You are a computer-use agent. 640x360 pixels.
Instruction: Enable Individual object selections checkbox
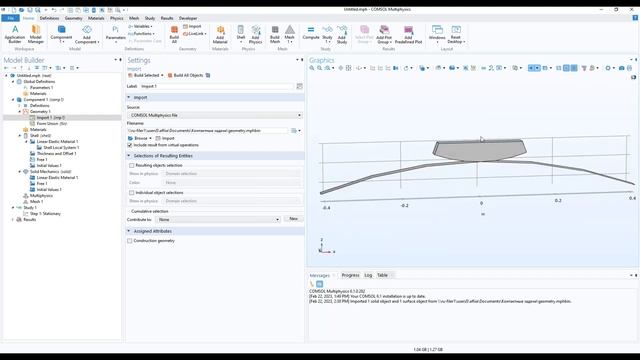point(131,193)
